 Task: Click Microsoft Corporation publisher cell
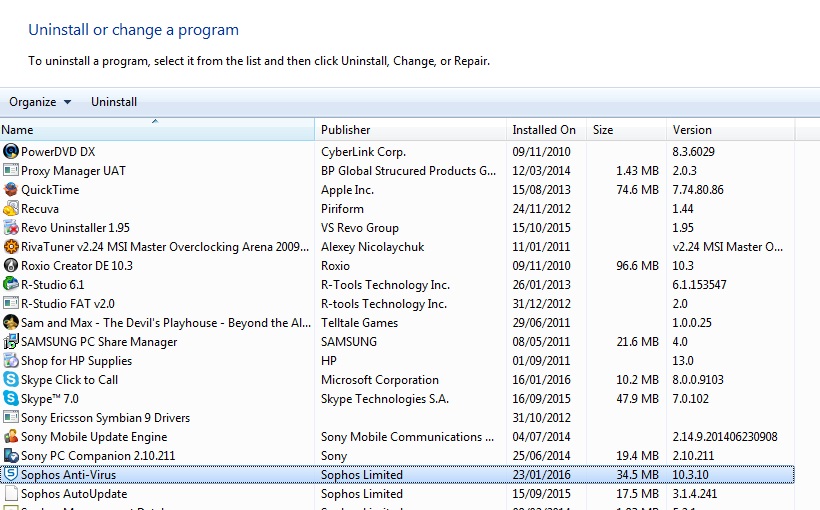pyautogui.click(x=380, y=380)
